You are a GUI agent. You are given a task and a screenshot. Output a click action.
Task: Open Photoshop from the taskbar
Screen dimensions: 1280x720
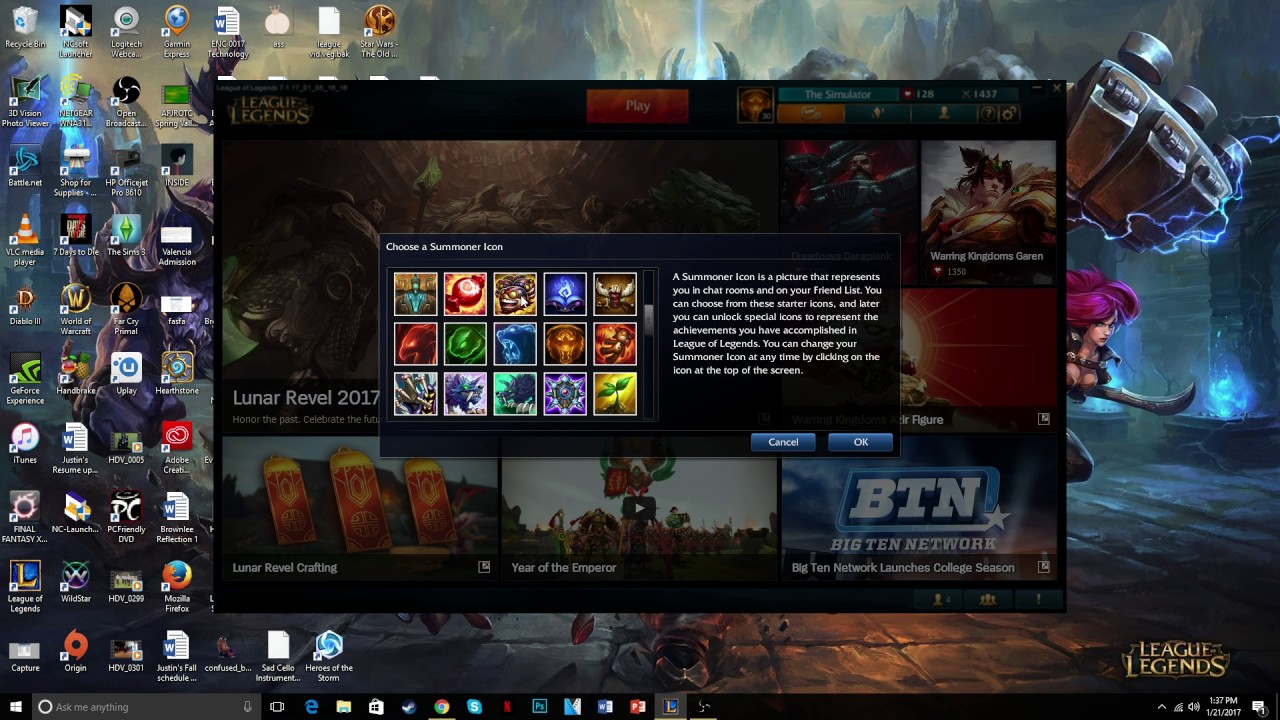click(539, 707)
